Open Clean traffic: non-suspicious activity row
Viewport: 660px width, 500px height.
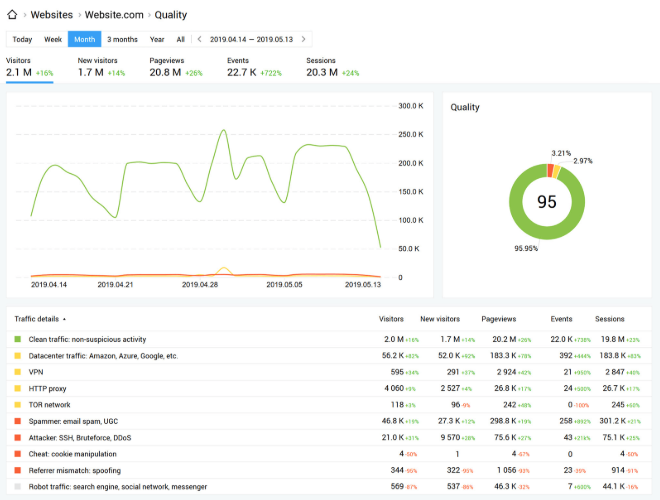pos(87,339)
